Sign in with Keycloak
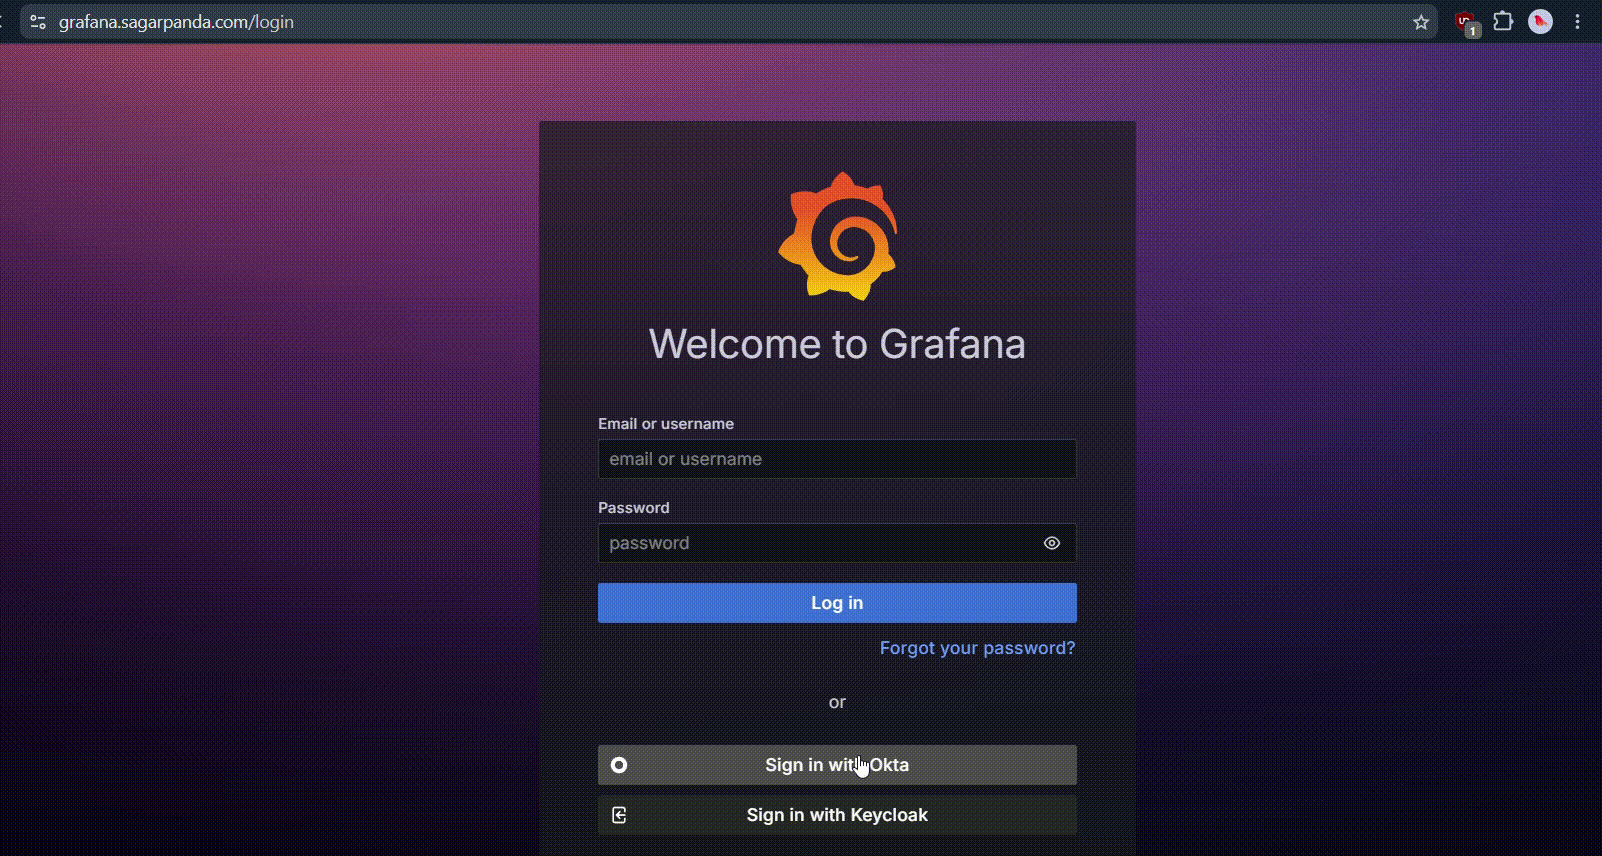This screenshot has height=856, width=1602. pyautogui.click(x=837, y=815)
